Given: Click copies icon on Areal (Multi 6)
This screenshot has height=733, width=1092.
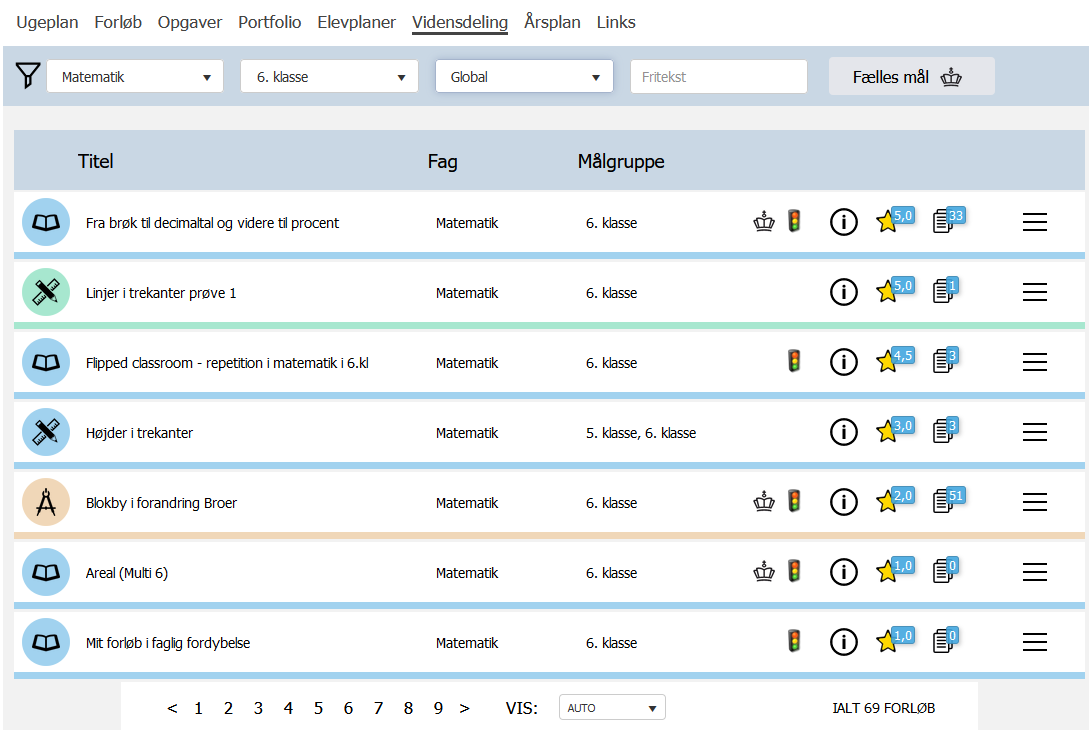Looking at the screenshot, I should 946,570.
